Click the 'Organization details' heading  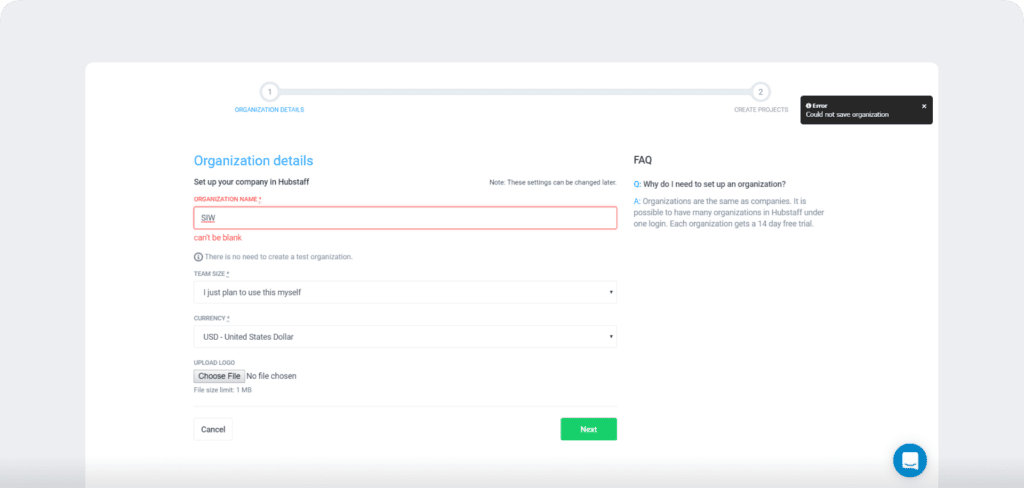253,160
